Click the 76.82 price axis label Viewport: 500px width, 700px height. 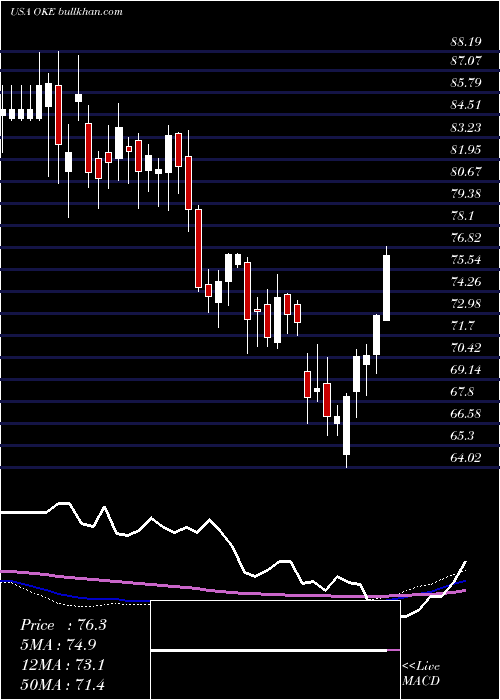(466, 238)
